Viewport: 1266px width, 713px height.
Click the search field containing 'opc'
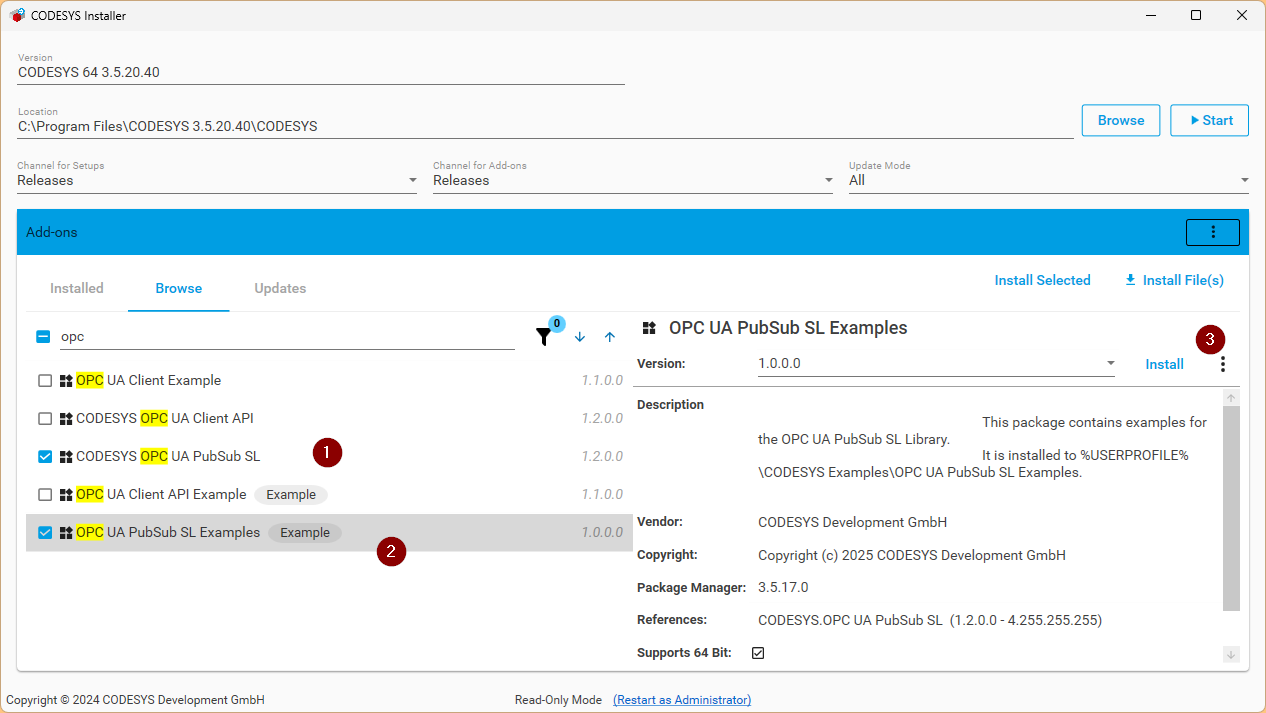point(287,337)
